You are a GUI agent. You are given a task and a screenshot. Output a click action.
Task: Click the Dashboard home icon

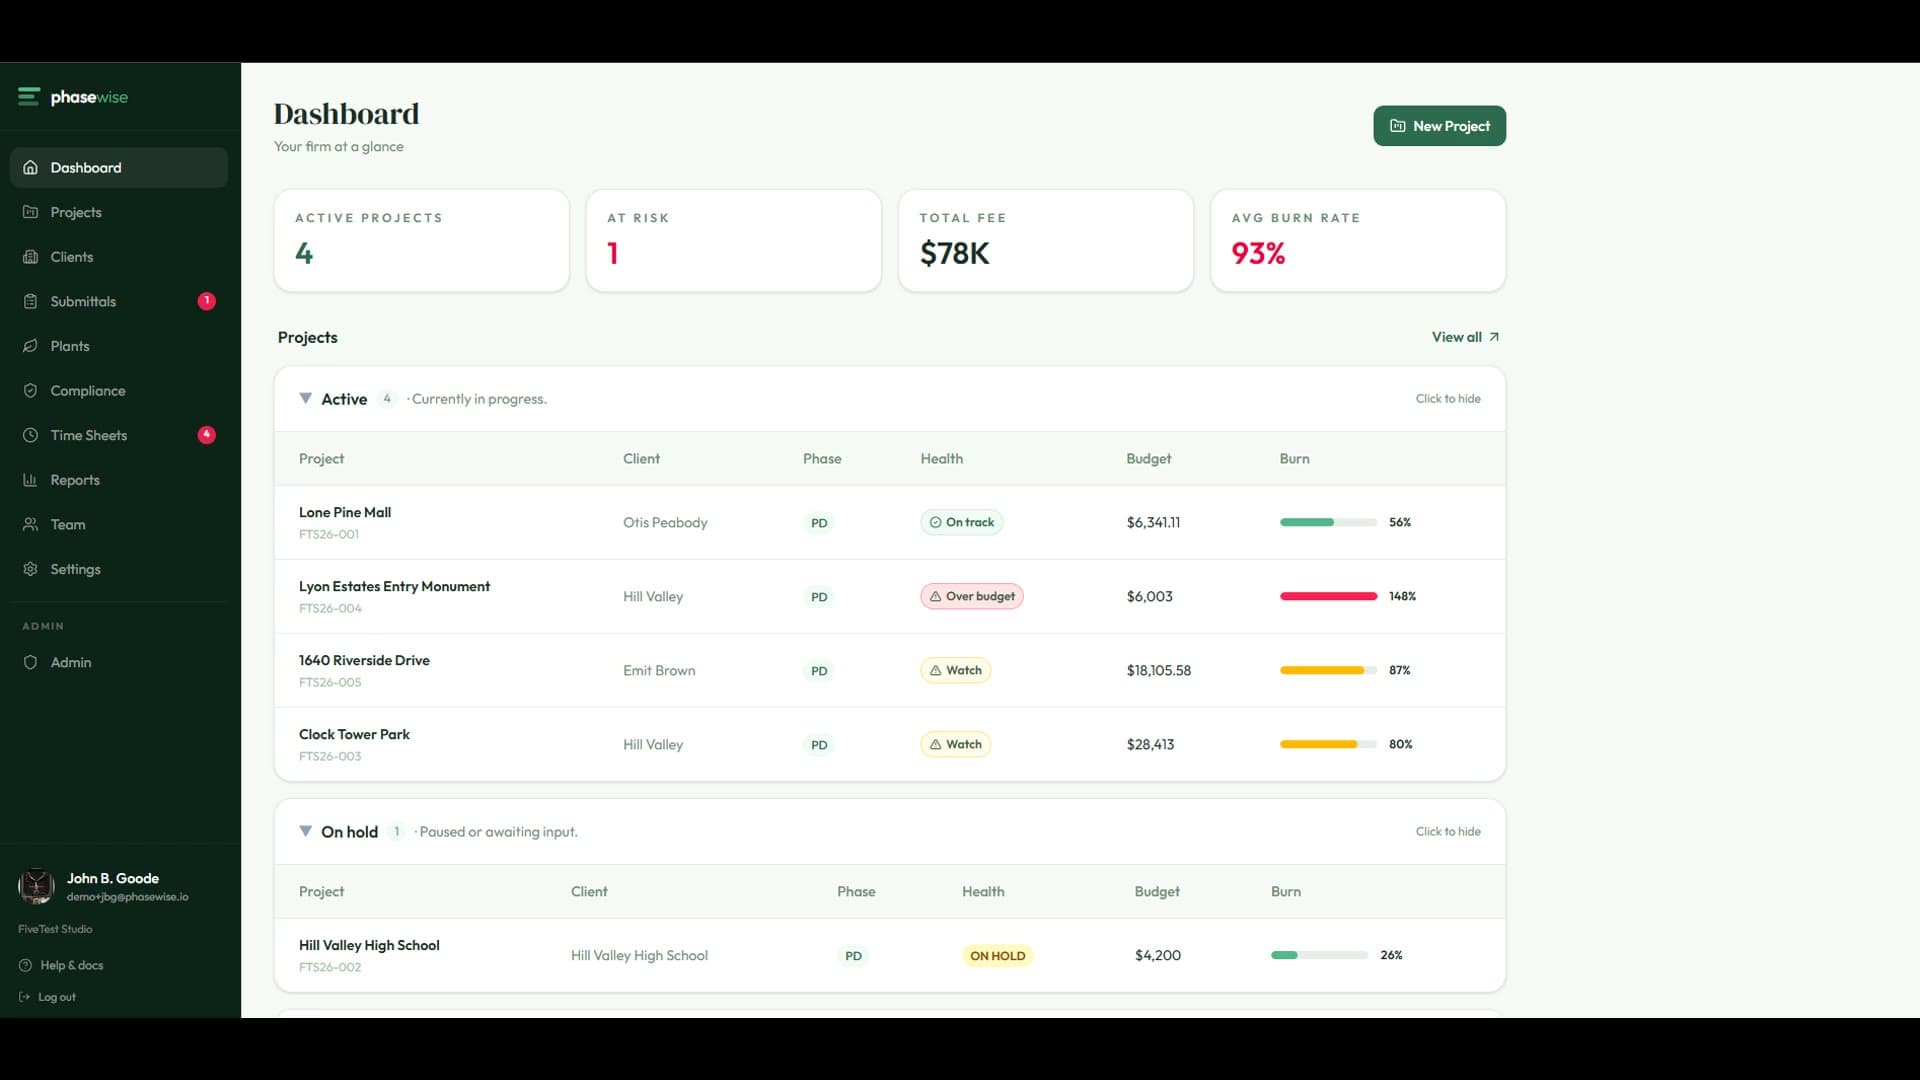pos(30,168)
